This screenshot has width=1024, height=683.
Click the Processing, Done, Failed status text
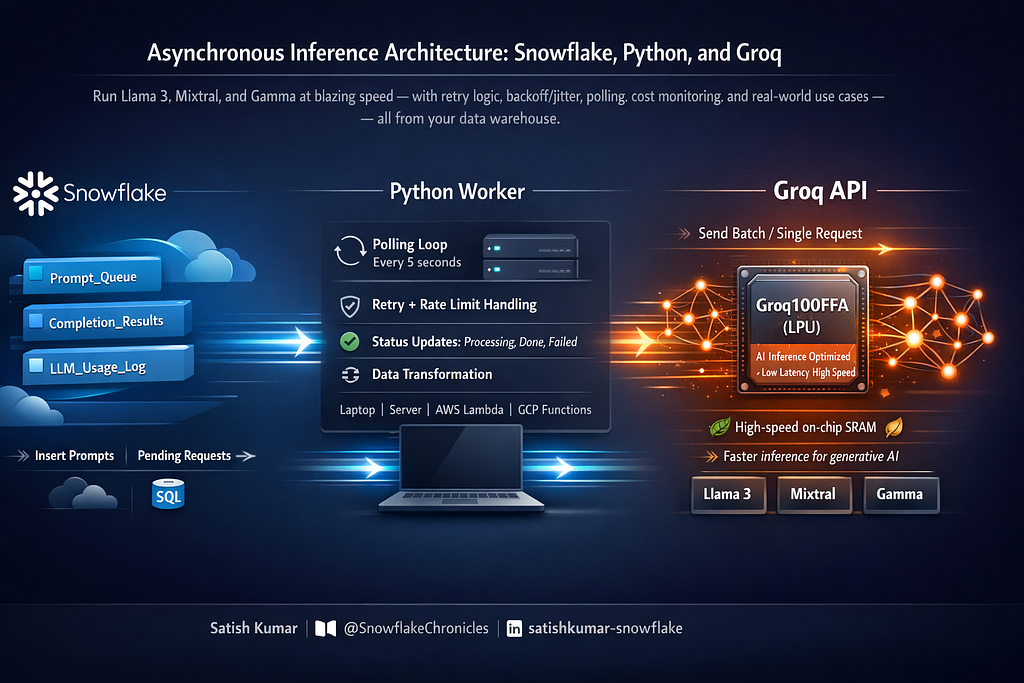520,342
